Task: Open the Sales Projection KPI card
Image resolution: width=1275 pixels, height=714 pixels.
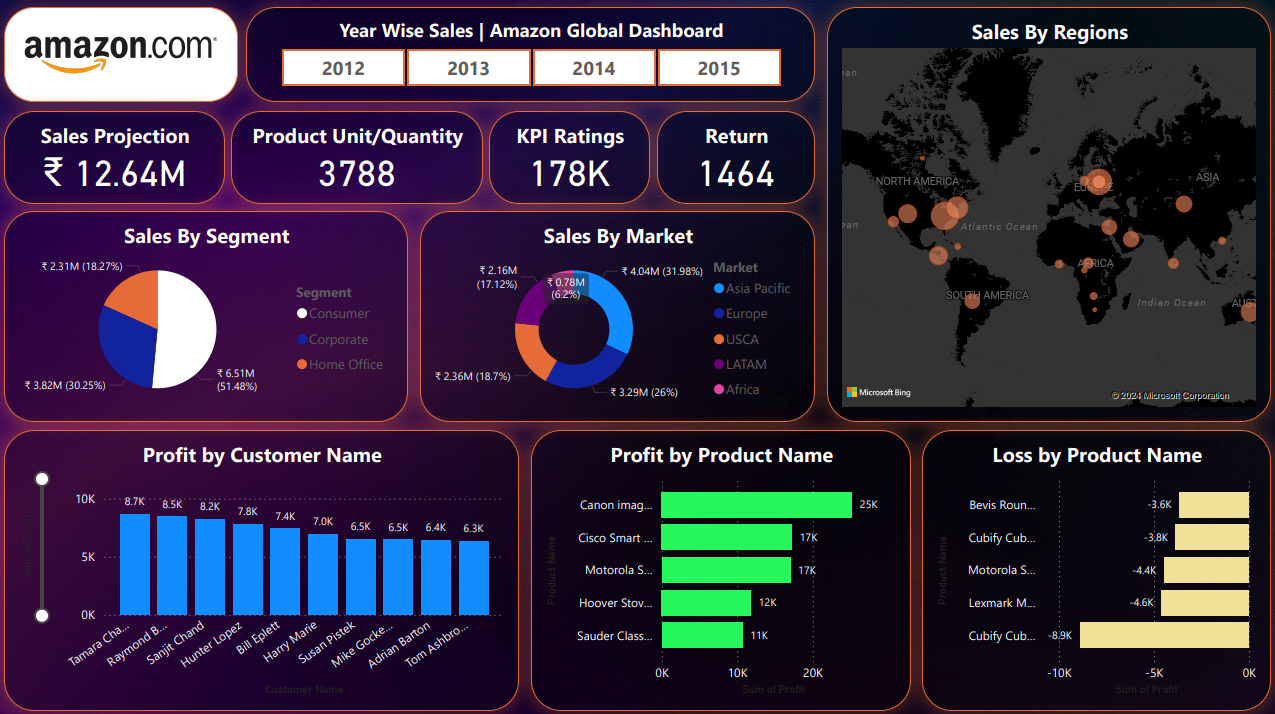Action: (115, 157)
